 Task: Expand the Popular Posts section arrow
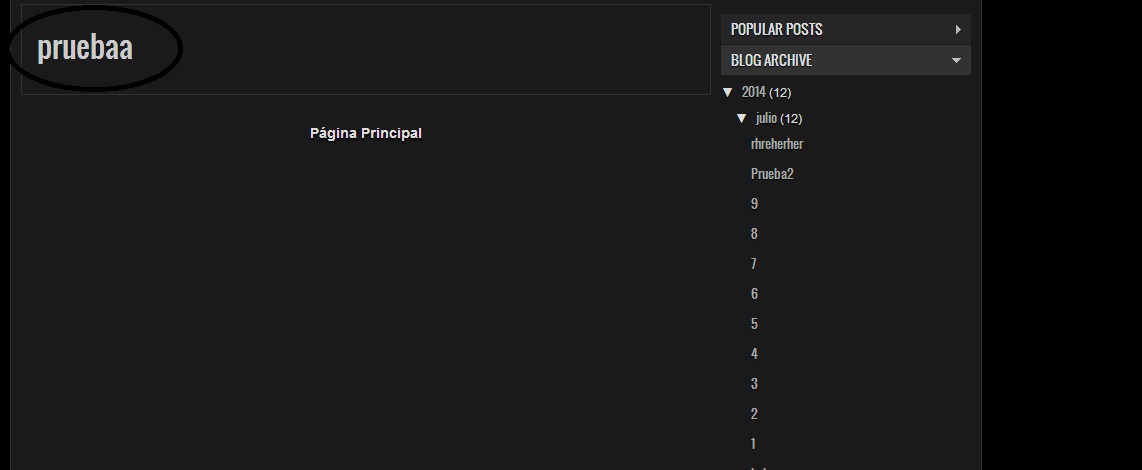[958, 30]
